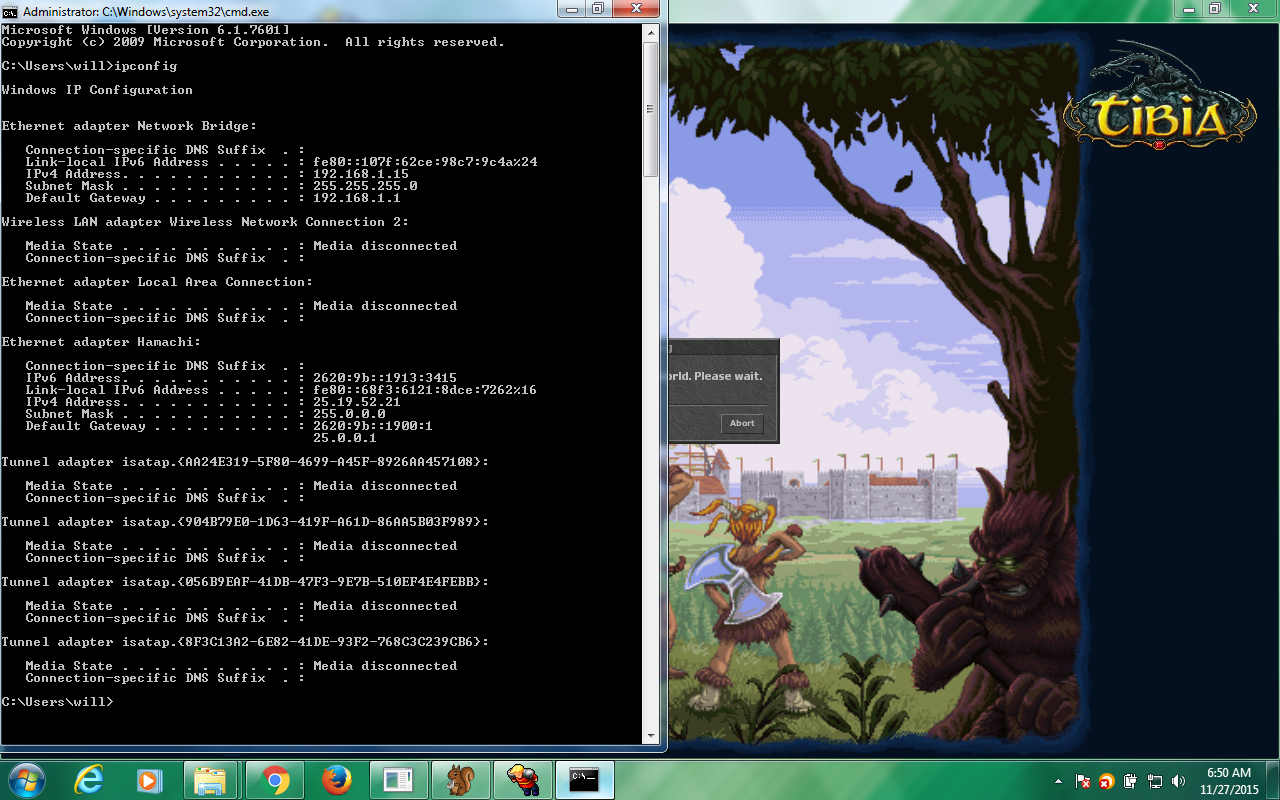Select the cmd.exe taskbar button

(584, 780)
